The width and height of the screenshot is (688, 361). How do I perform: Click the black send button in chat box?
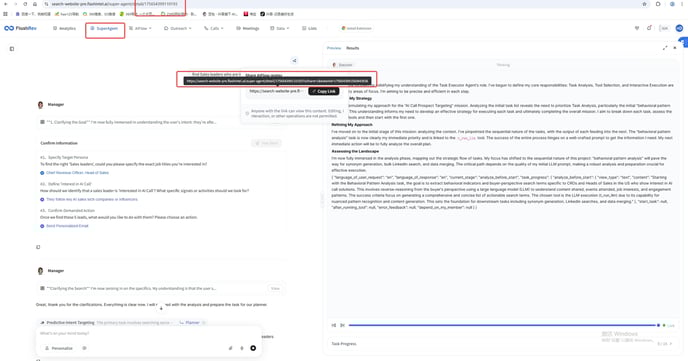point(253,348)
